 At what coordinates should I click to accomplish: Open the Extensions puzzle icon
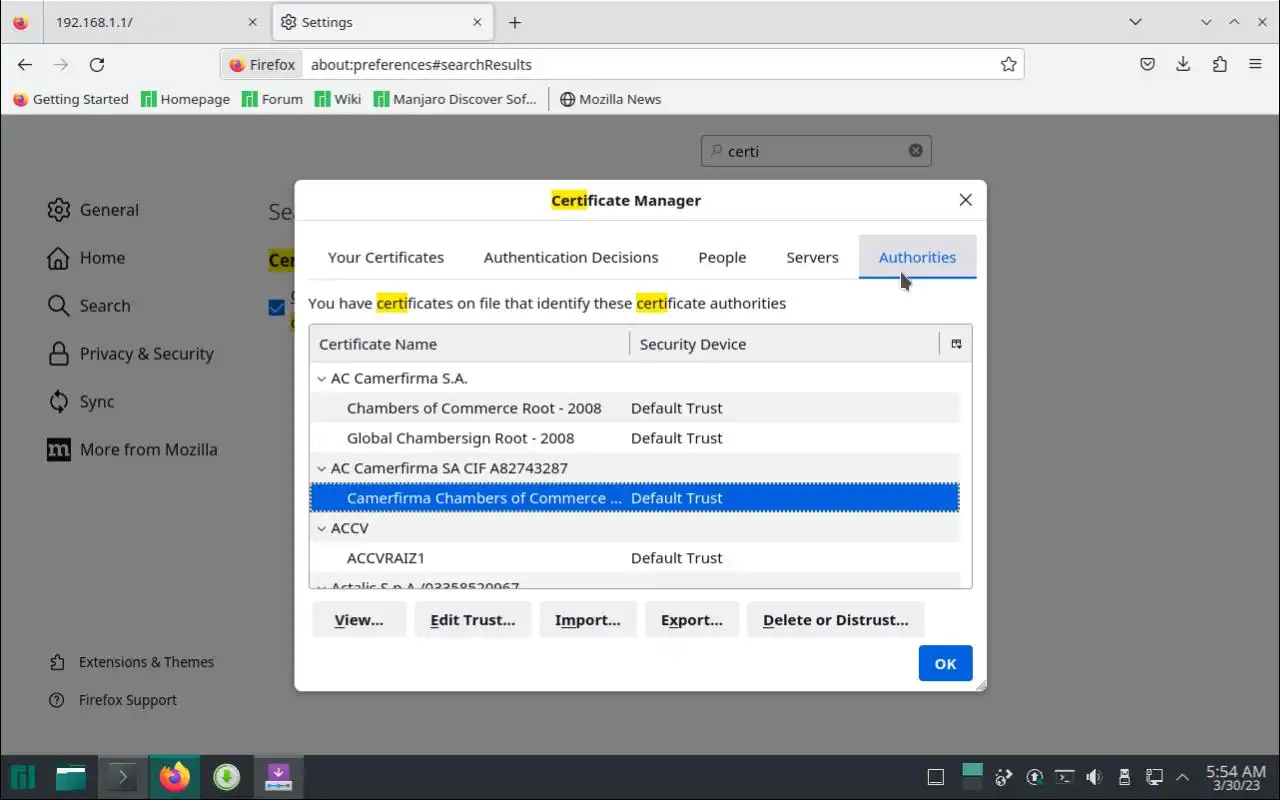click(1219, 64)
